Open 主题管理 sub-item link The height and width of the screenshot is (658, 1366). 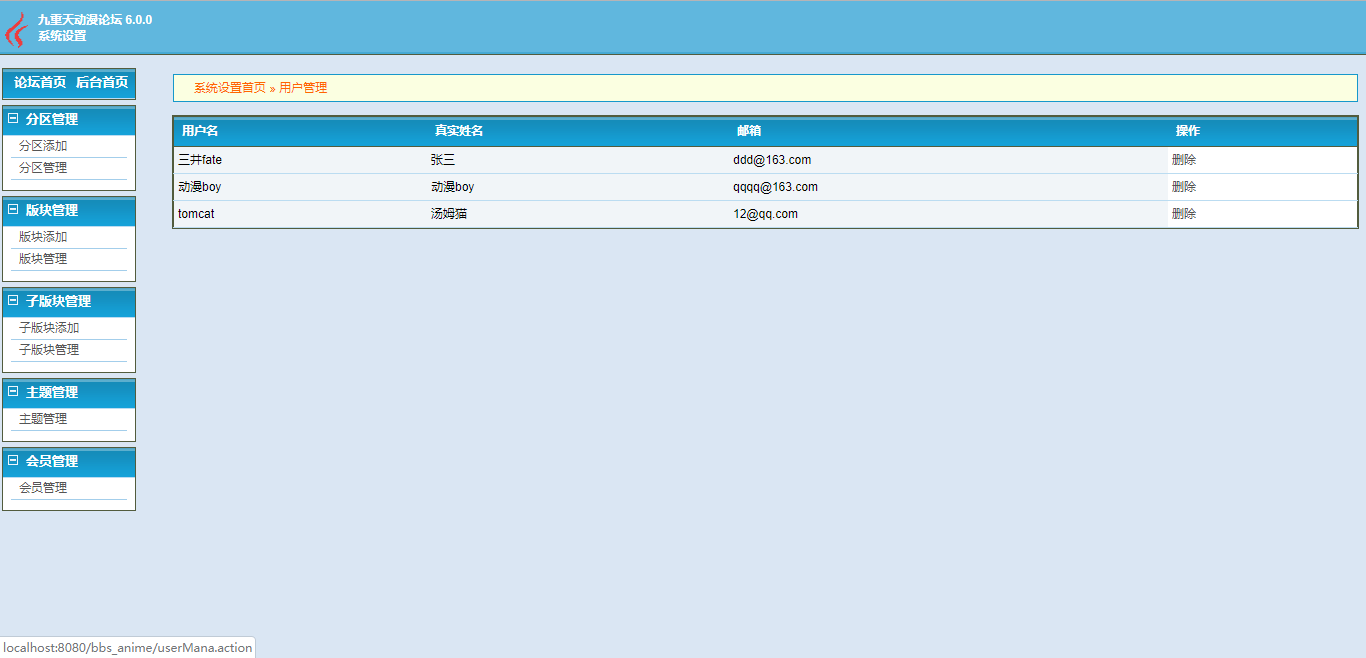pos(43,419)
